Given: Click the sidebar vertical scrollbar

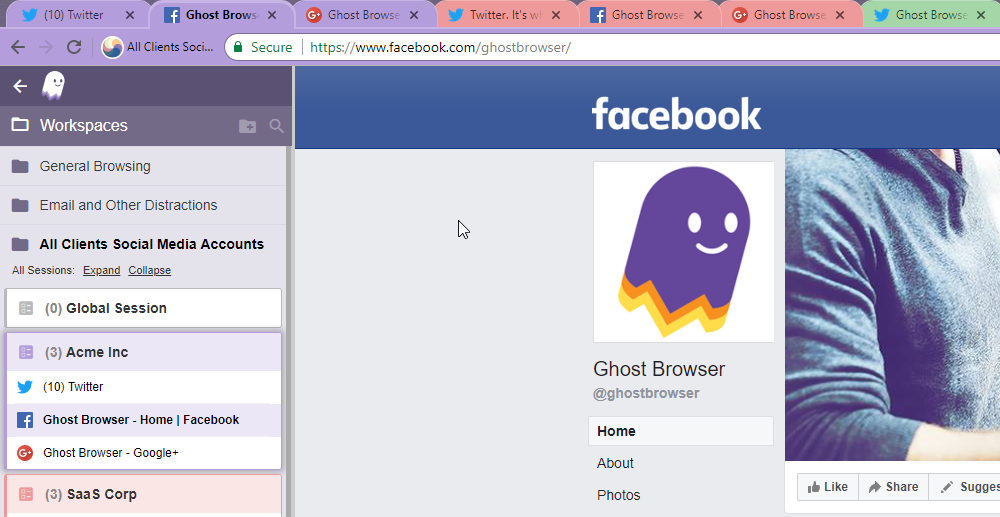Looking at the screenshot, I should tap(288, 331).
